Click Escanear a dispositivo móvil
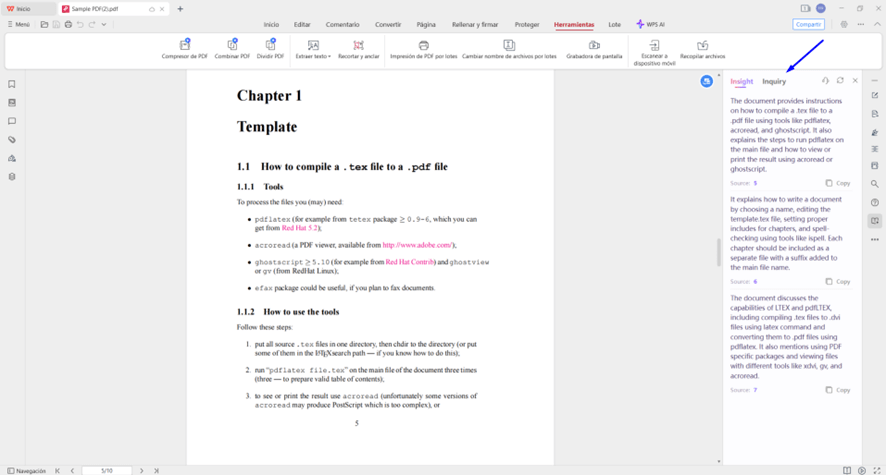Image resolution: width=886 pixels, height=475 pixels. [654, 52]
